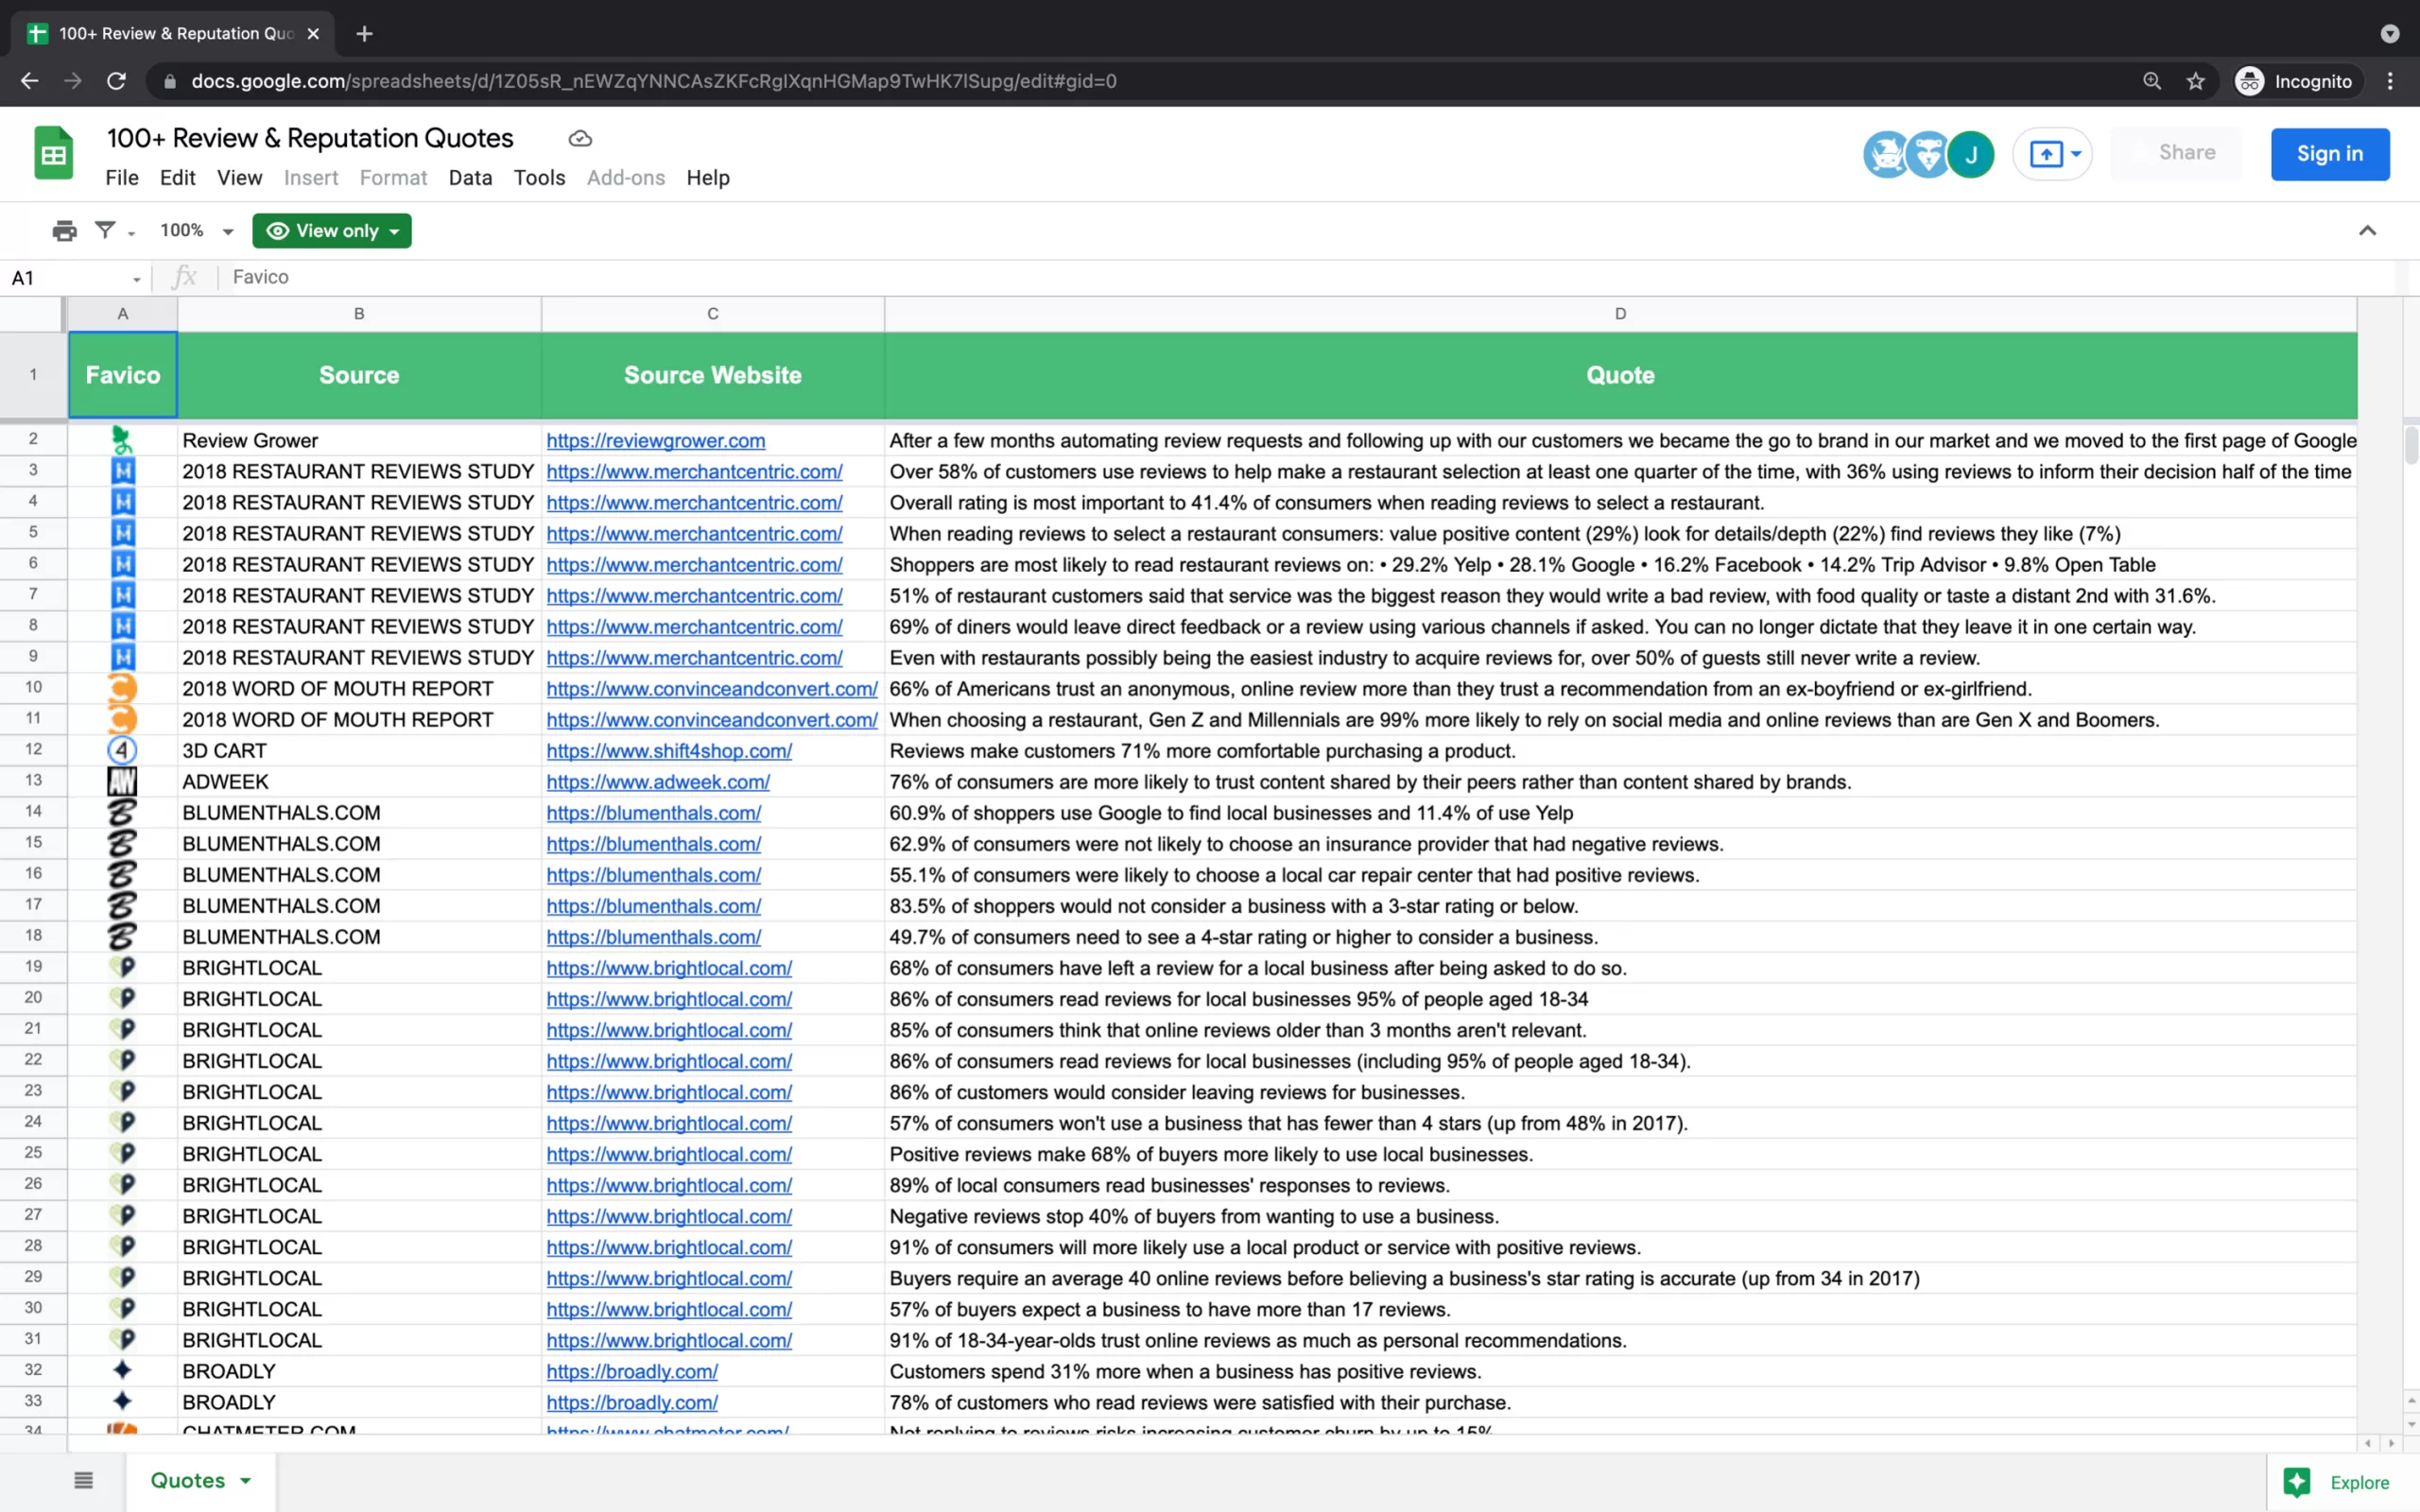2420x1512 pixels.
Task: Open the Data menu
Action: tap(470, 178)
